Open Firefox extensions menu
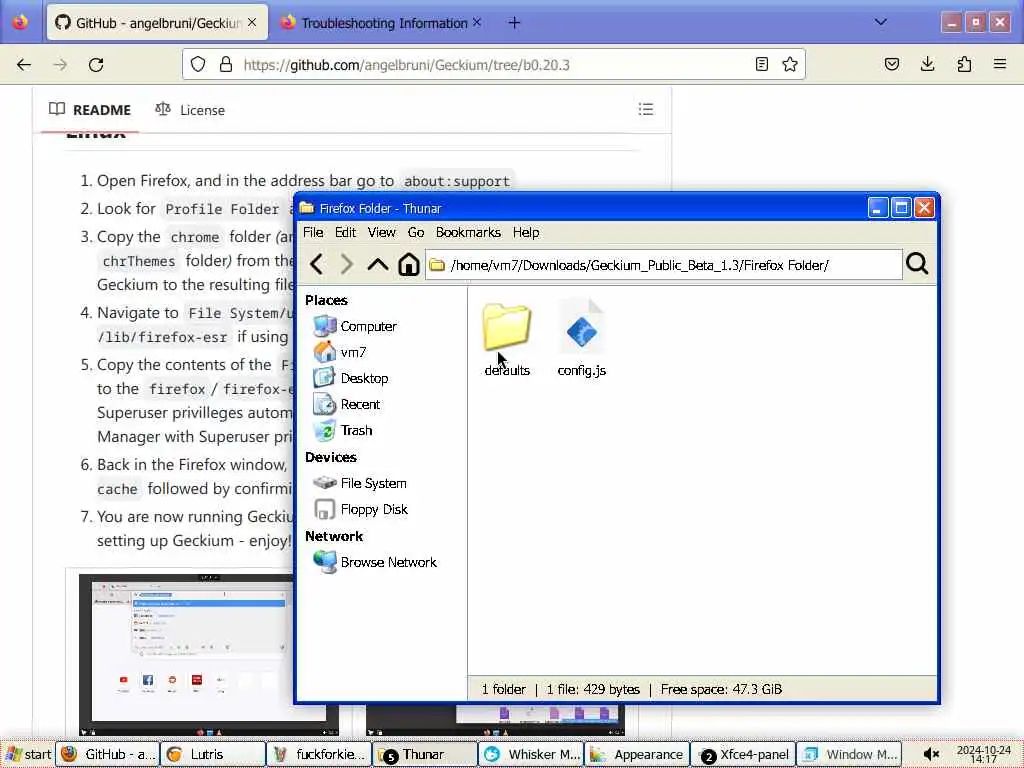 coord(964,64)
